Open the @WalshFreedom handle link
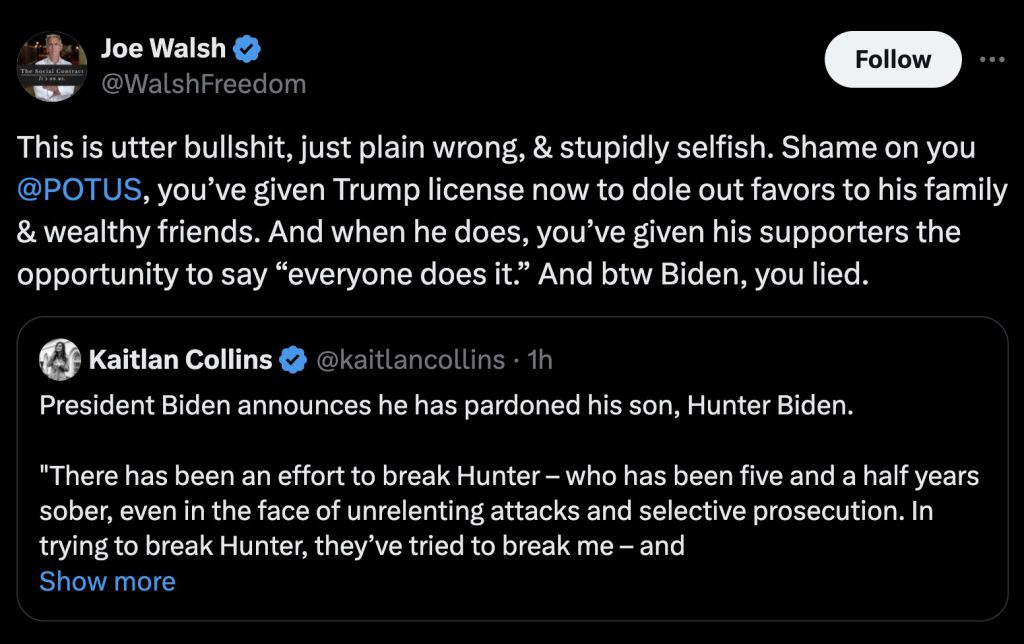The width and height of the screenshot is (1024, 644). pos(203,84)
